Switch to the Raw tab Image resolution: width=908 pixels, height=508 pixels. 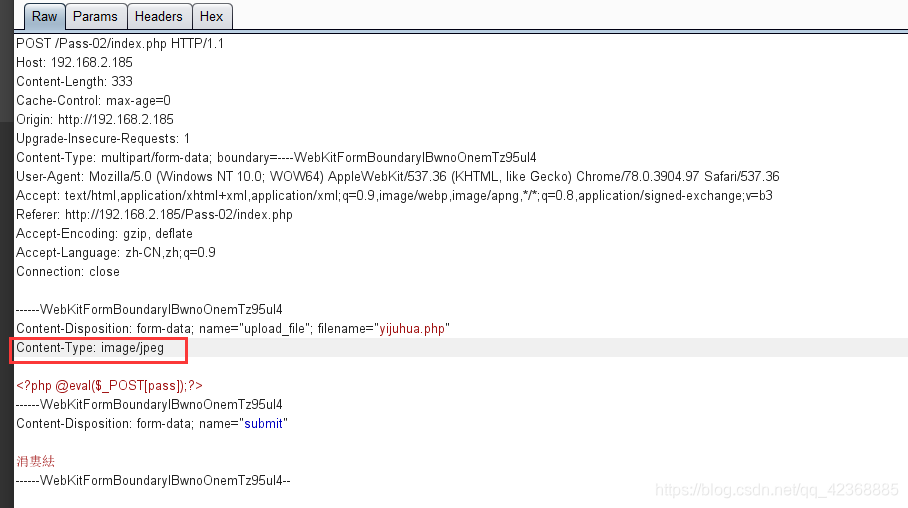(x=45, y=16)
